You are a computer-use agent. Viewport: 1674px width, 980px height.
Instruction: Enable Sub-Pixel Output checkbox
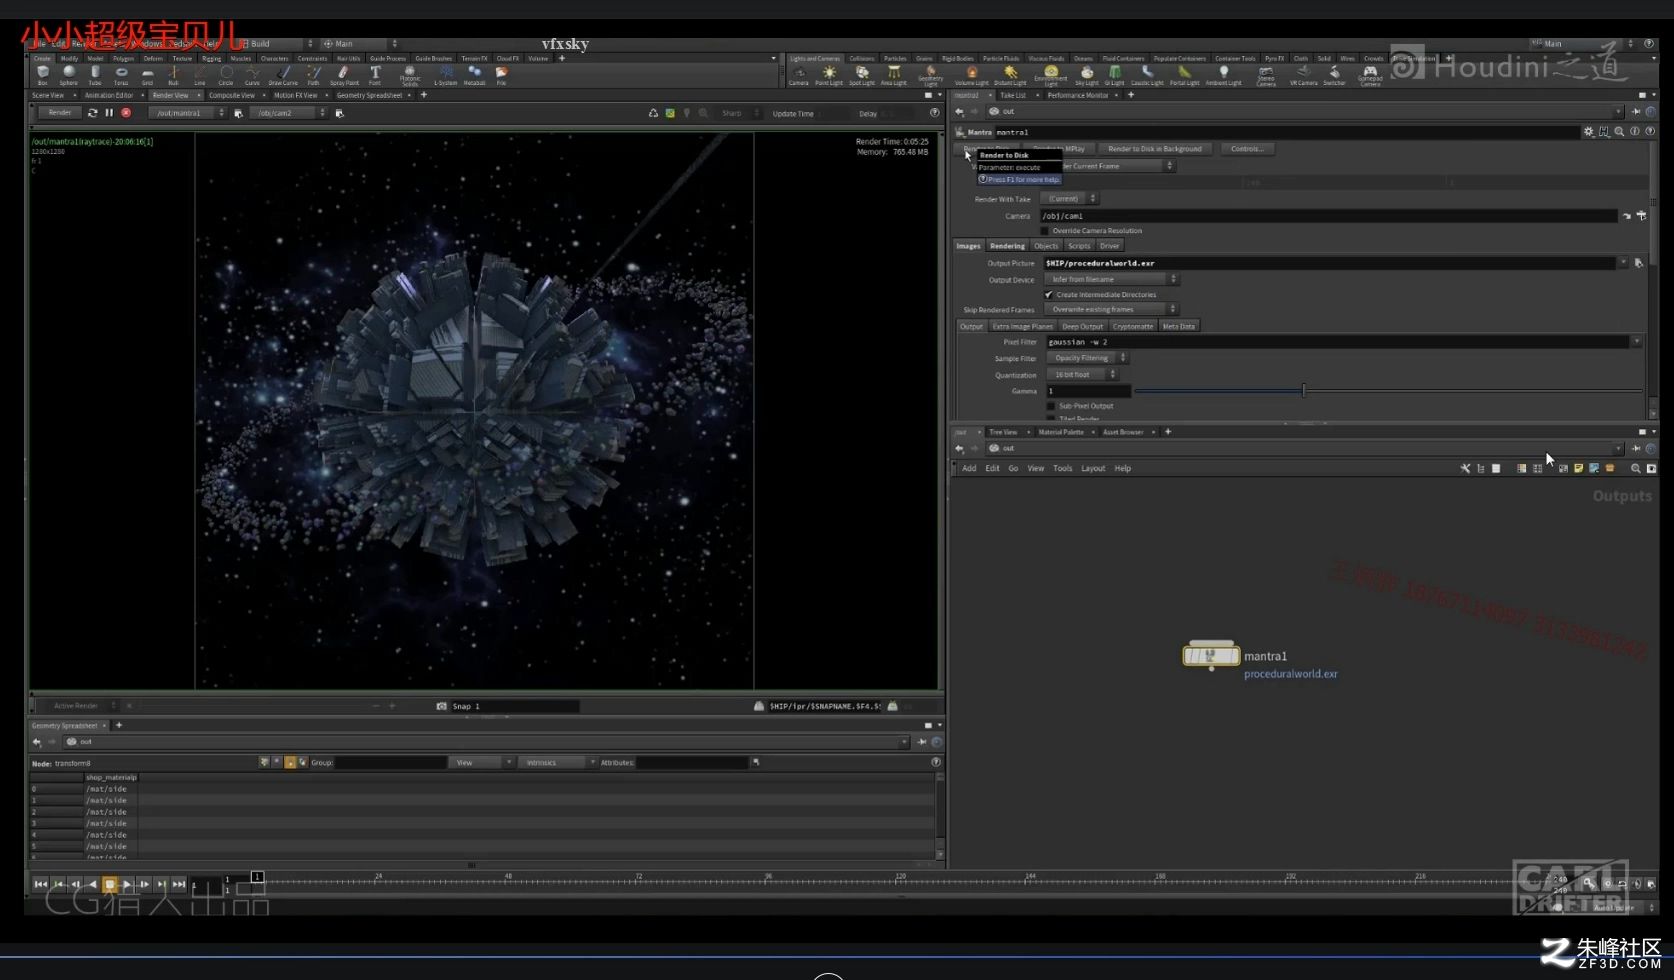[x=1051, y=406]
